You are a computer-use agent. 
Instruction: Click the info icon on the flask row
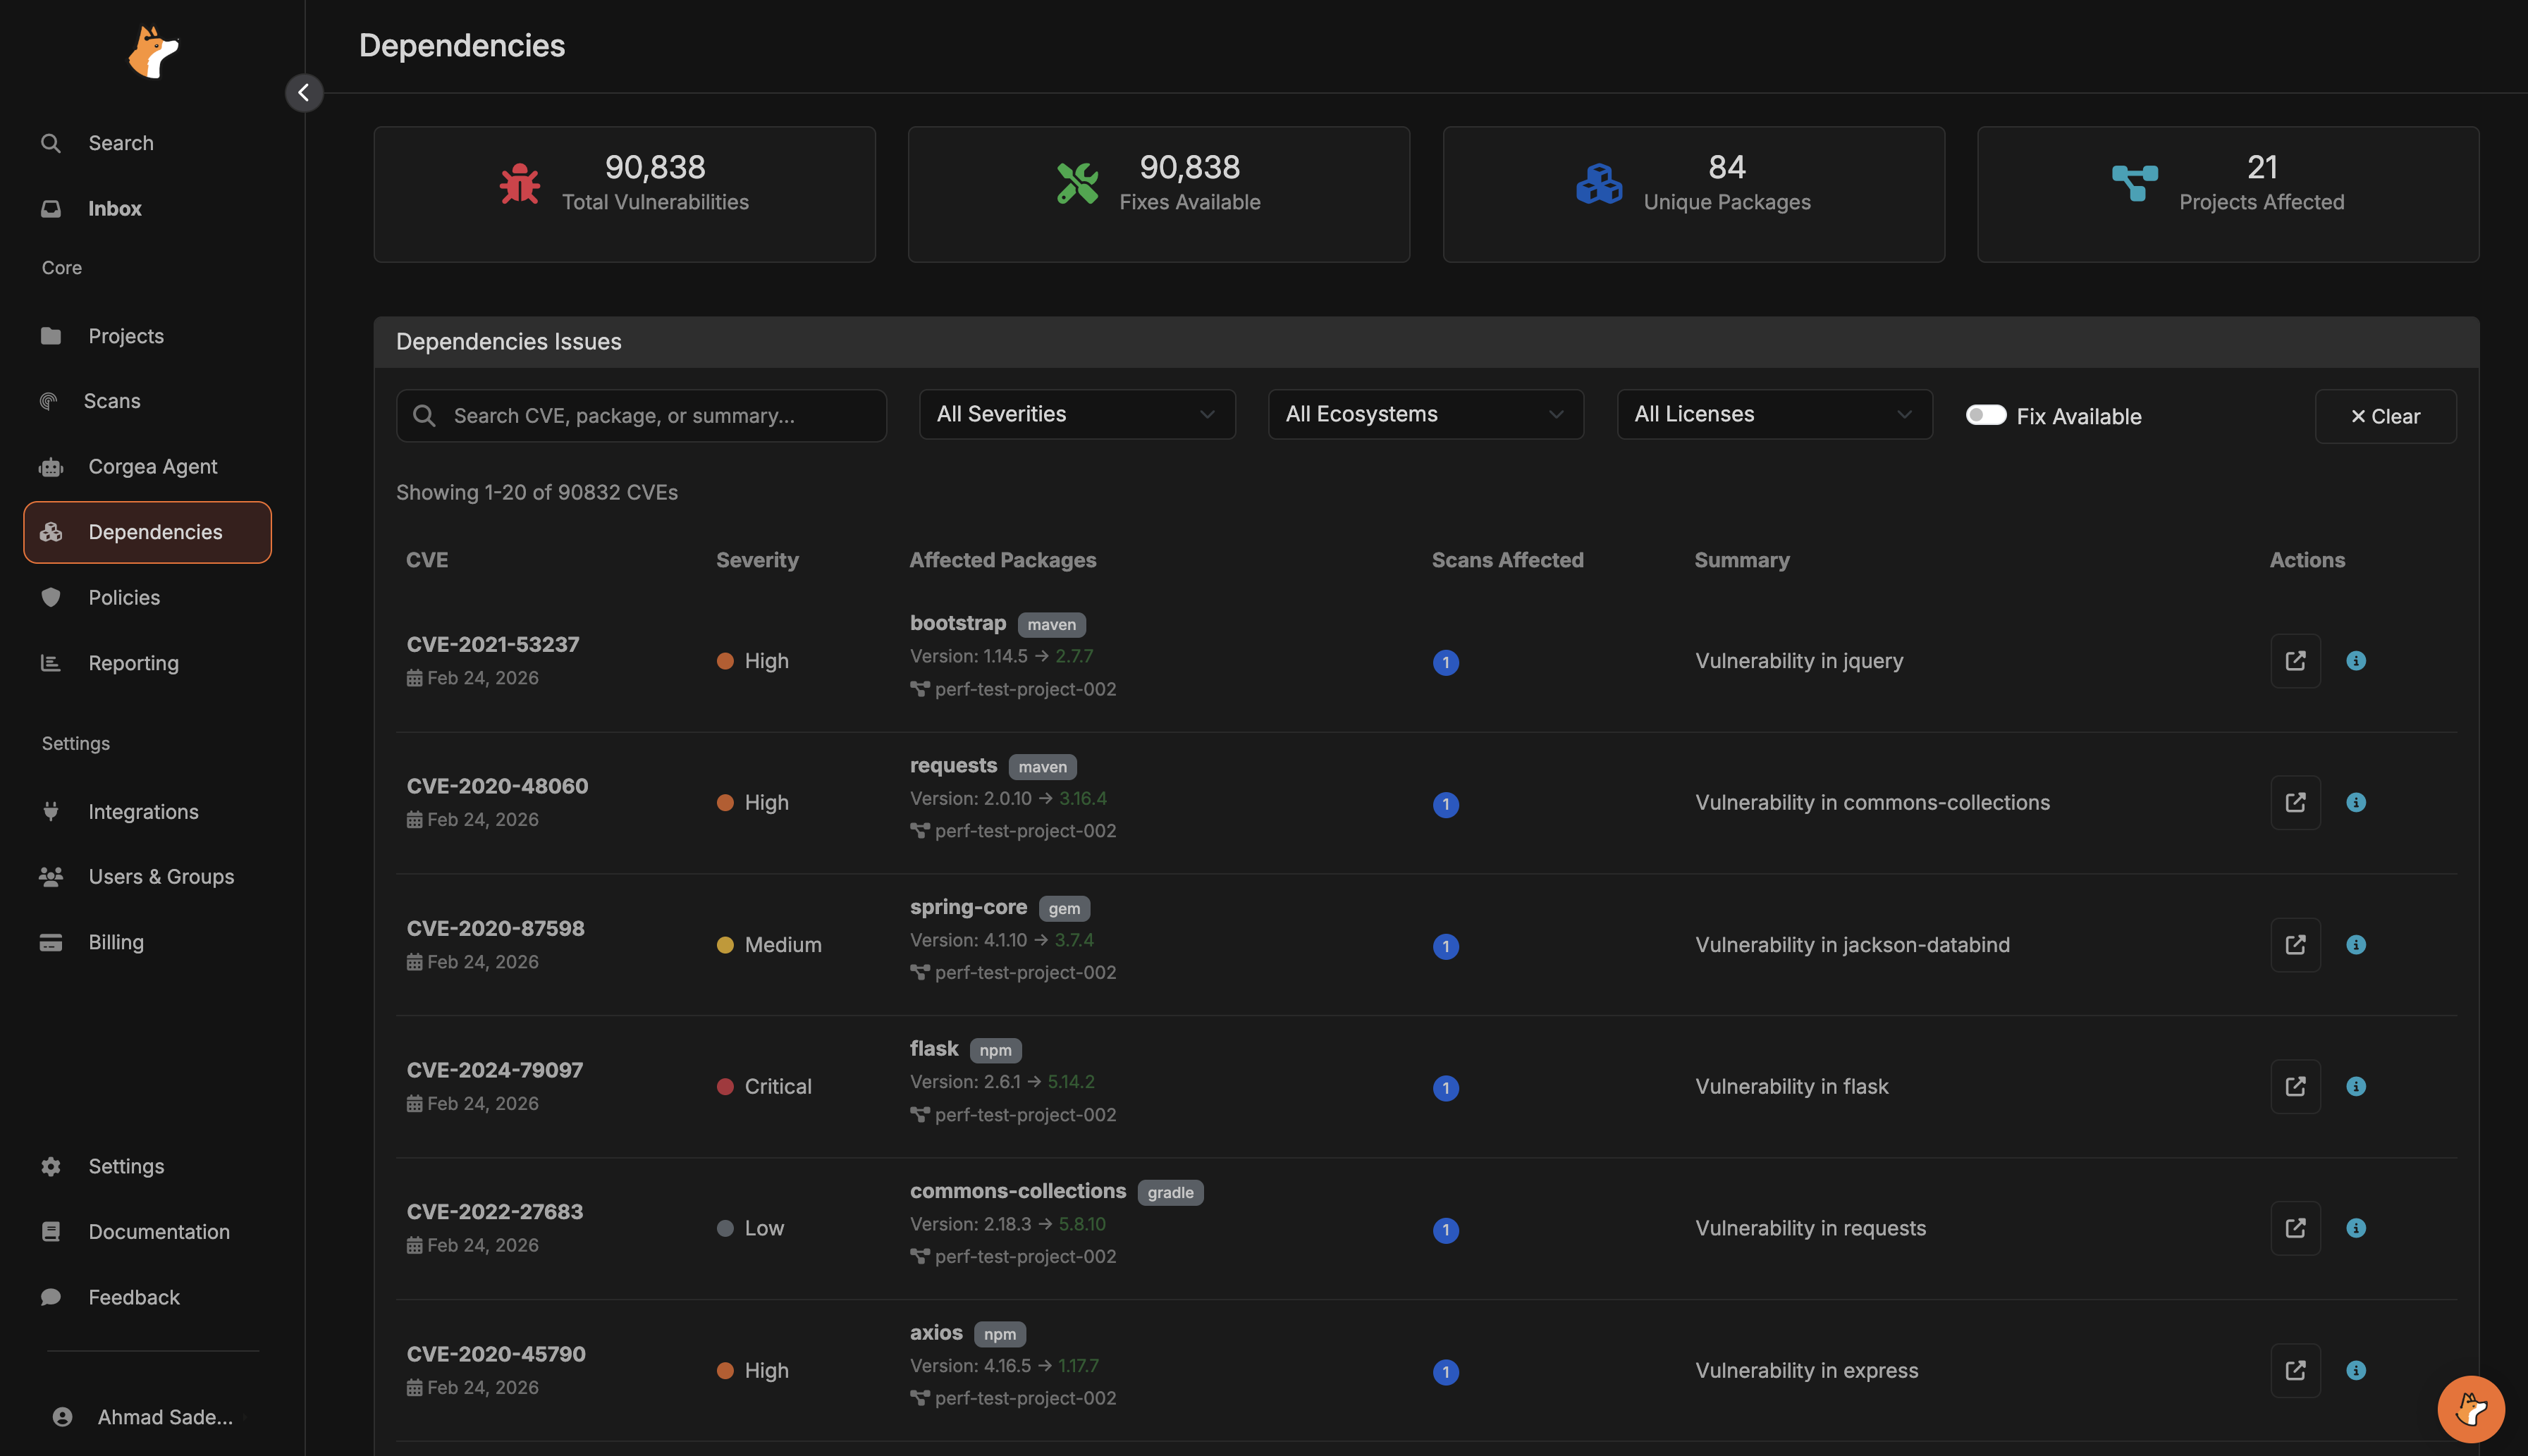point(2357,1086)
